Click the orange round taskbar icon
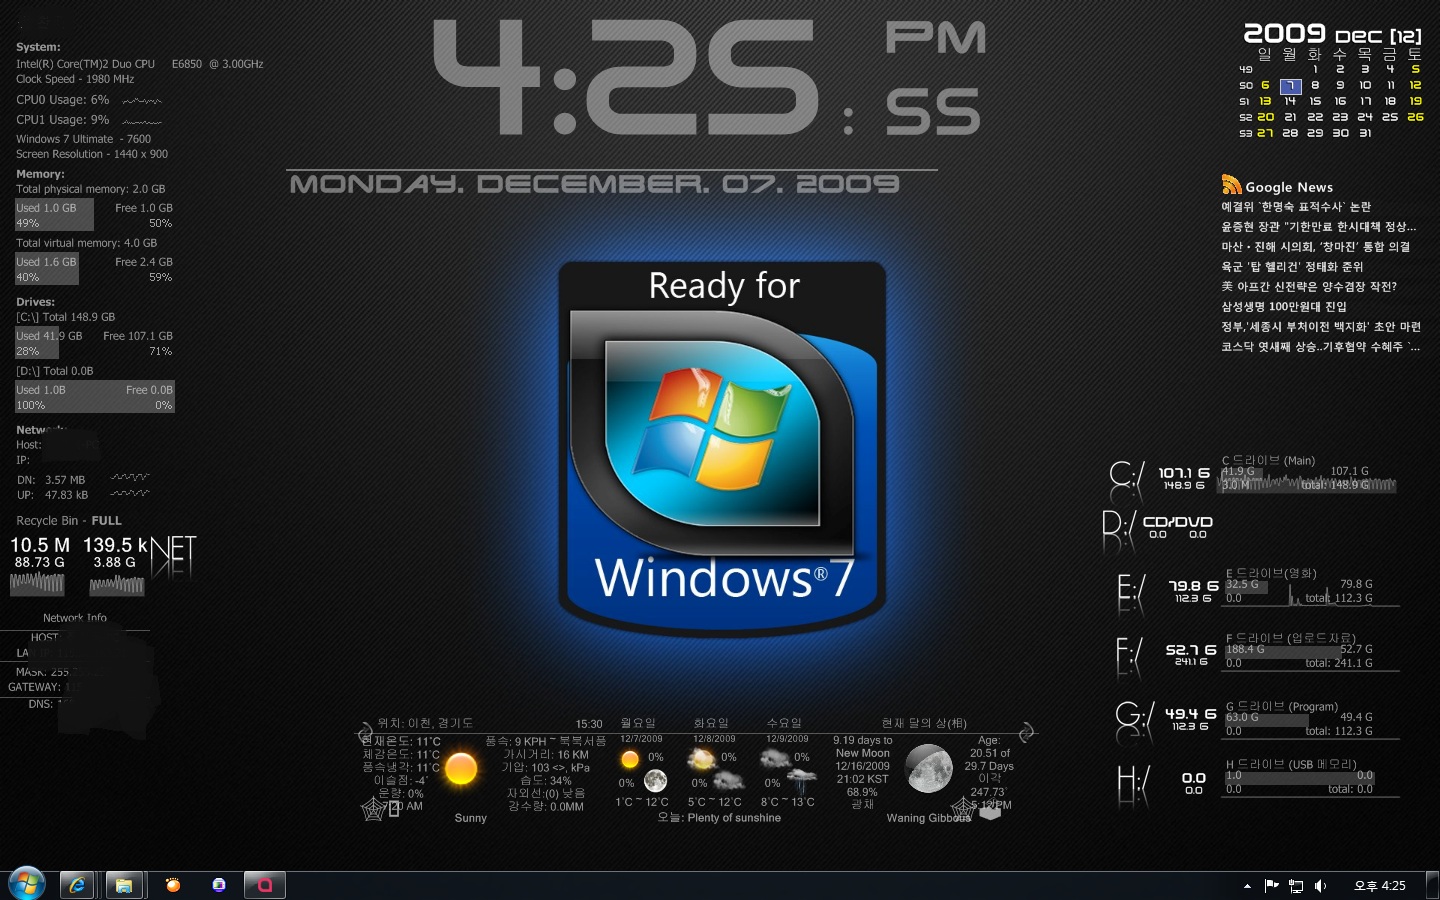Screen dimensions: 1440x900 point(173,884)
